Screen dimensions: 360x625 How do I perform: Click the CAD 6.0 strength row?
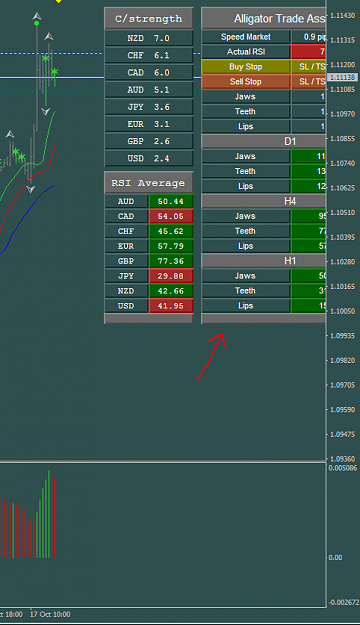click(149, 73)
